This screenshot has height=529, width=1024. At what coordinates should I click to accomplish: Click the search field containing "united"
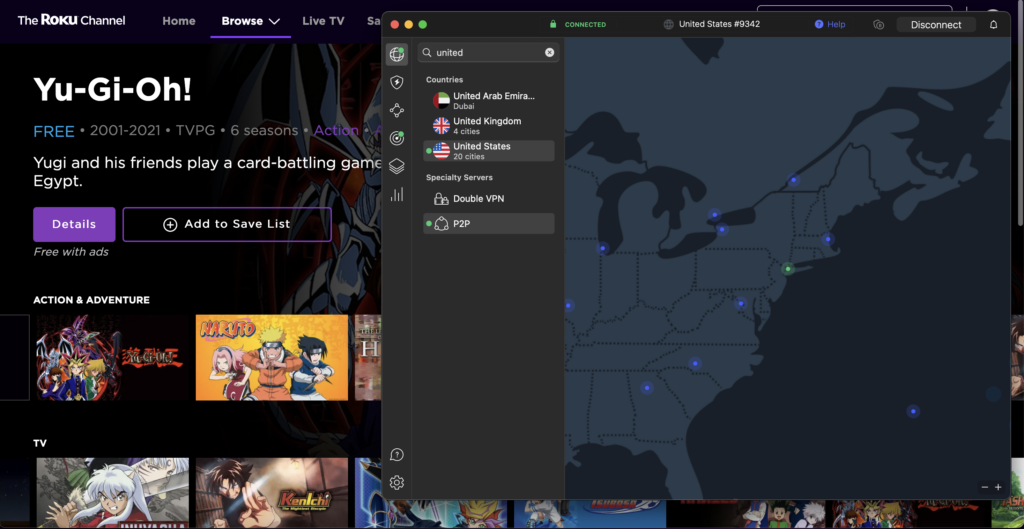coord(488,52)
